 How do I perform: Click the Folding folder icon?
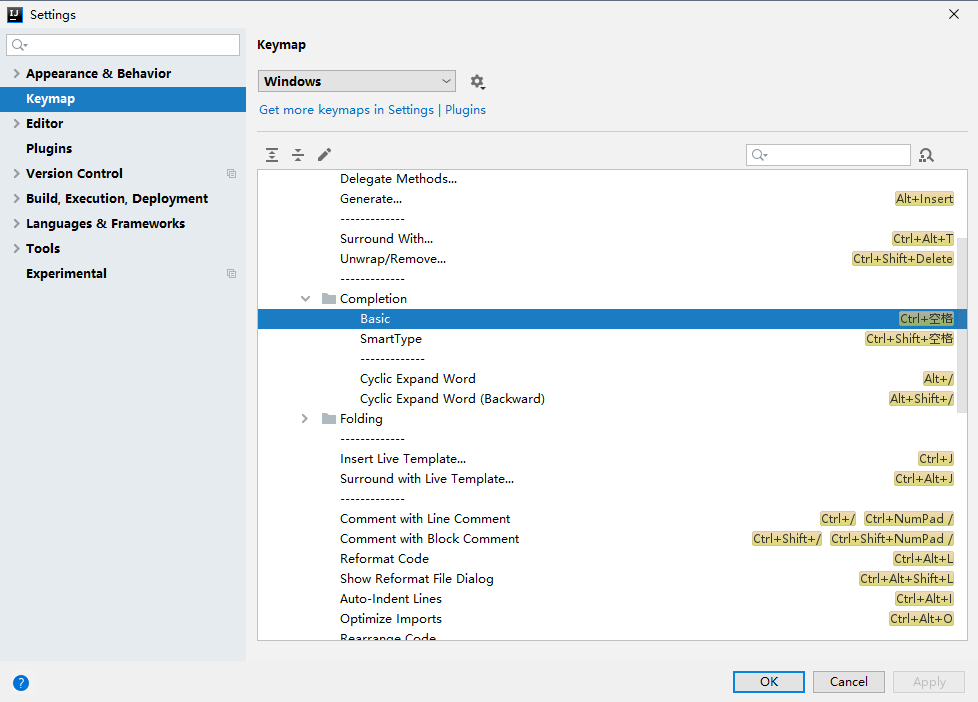pos(329,419)
